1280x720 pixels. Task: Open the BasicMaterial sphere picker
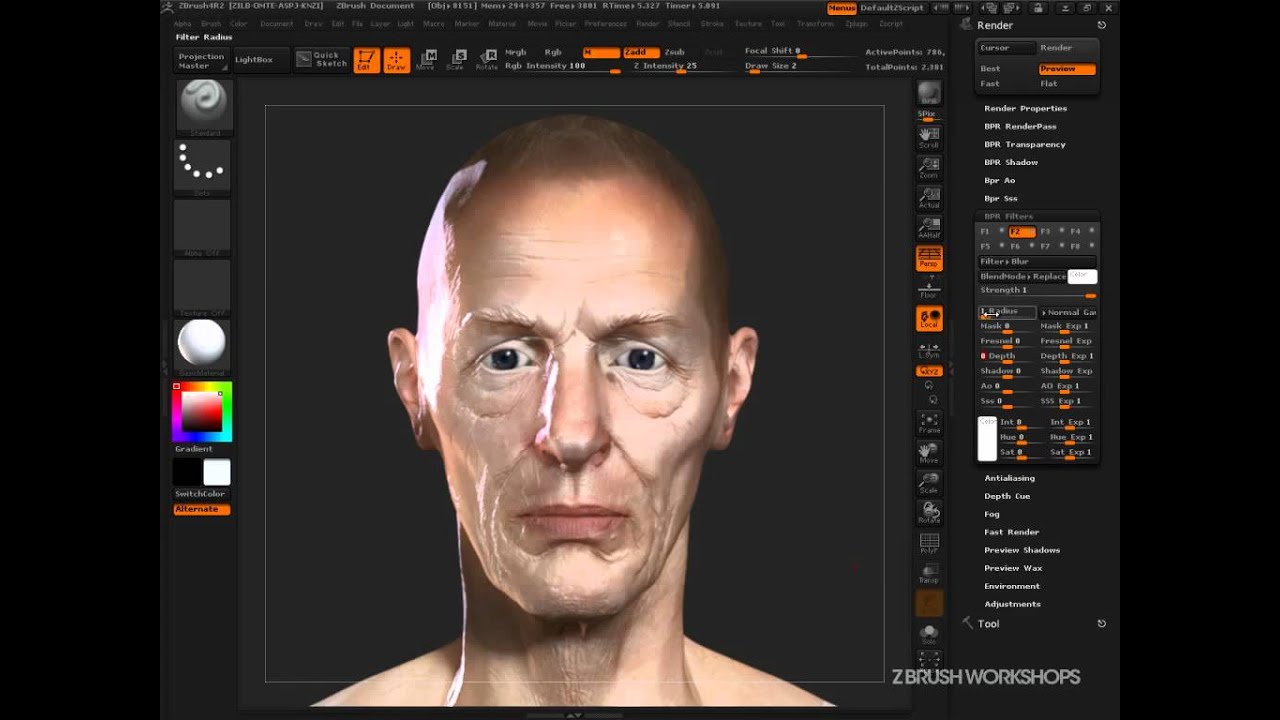[204, 347]
